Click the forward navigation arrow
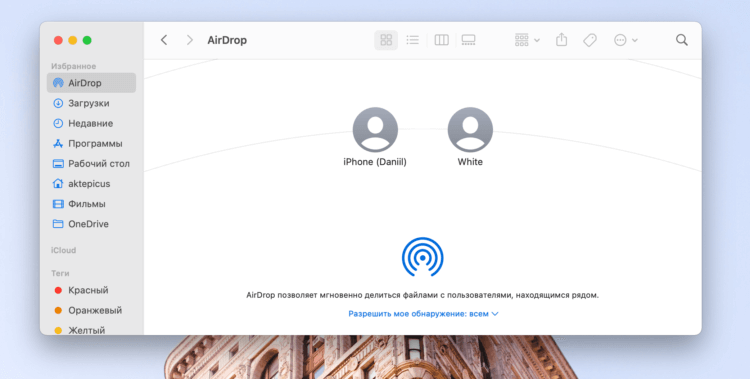The image size is (750, 379). click(x=190, y=40)
